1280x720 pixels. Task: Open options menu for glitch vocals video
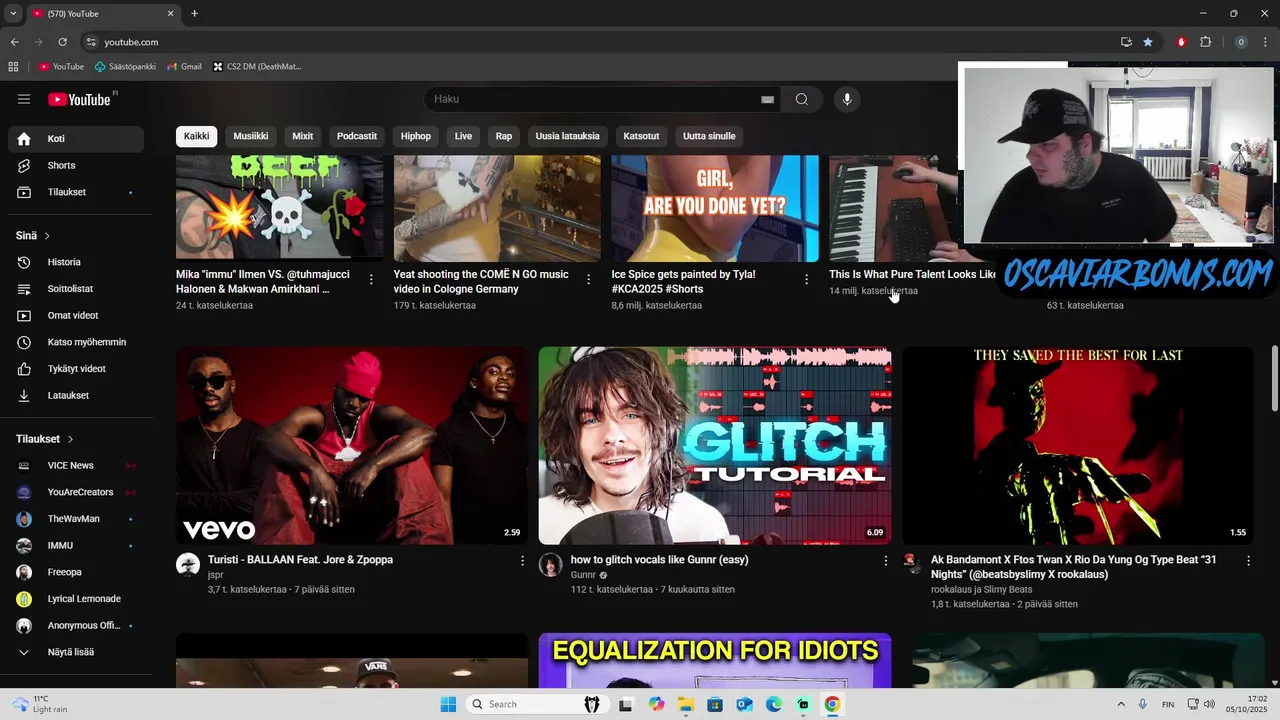coord(885,561)
